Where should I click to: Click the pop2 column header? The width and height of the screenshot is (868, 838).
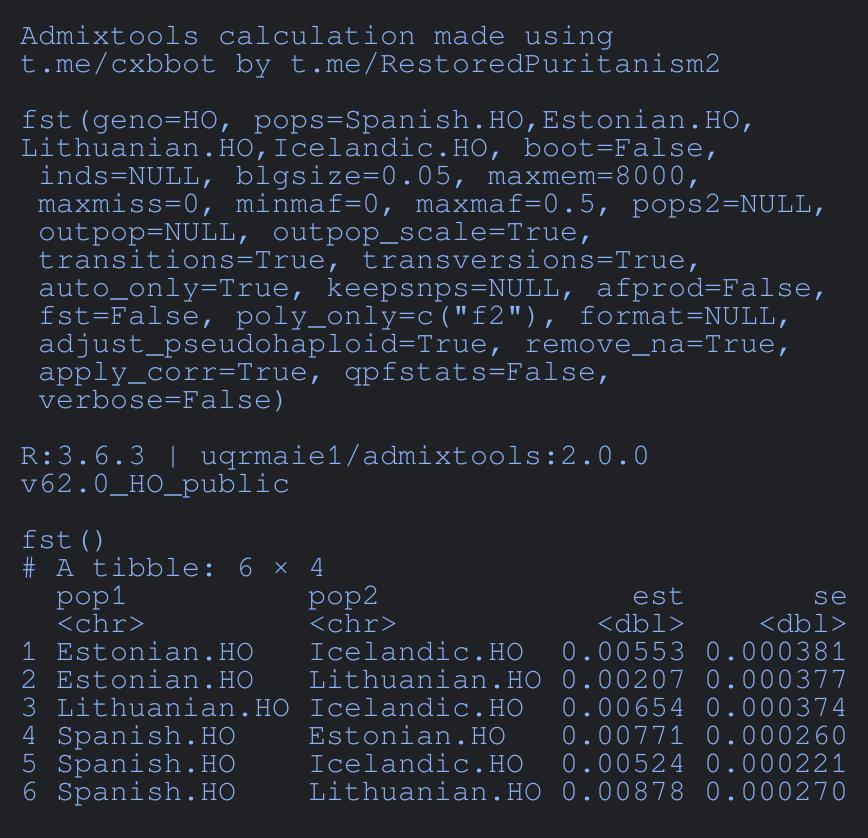[343, 597]
